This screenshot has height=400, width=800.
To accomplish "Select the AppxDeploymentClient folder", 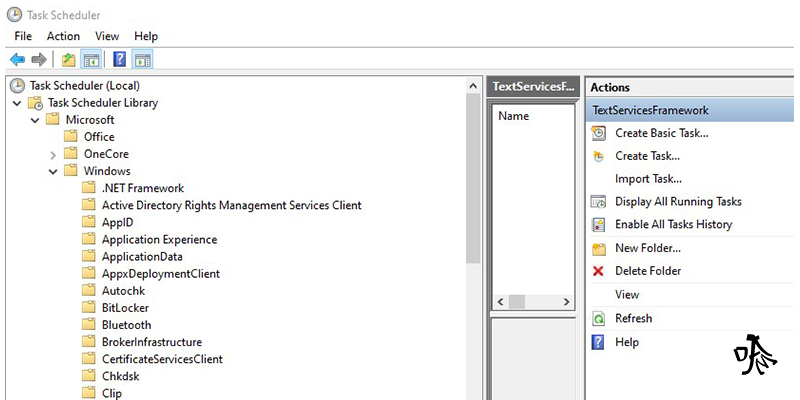I will click(161, 274).
